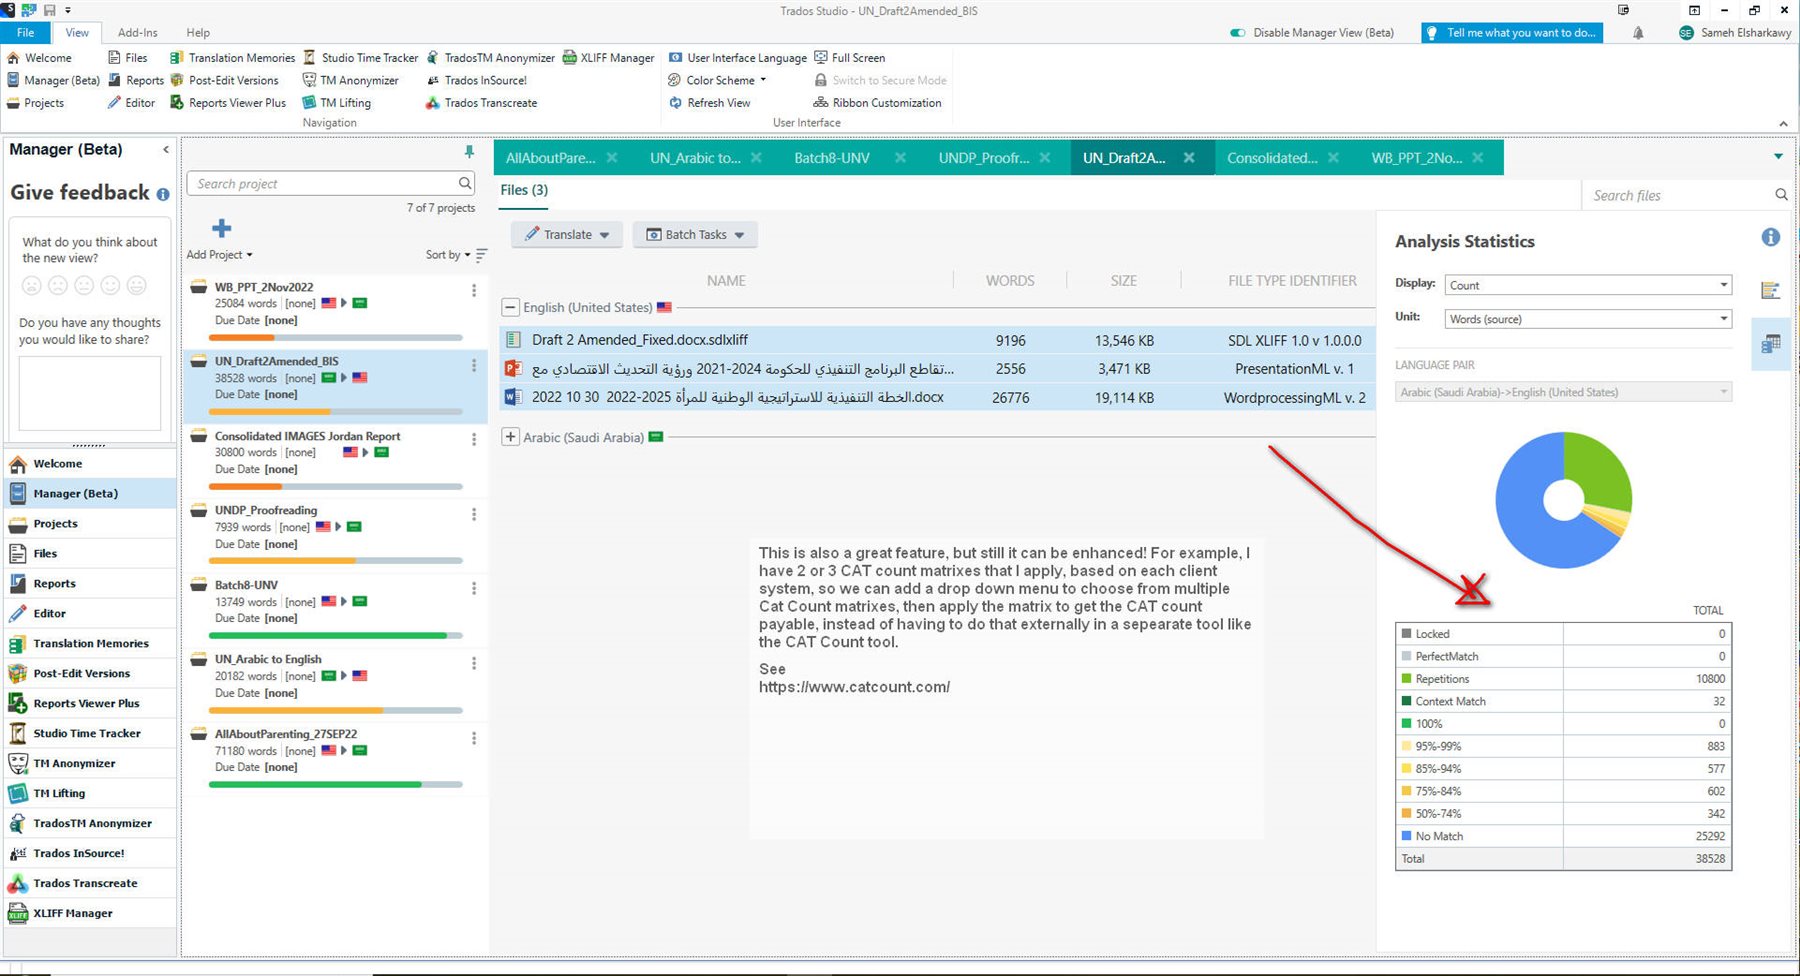Select the very unhappy feedback face
The height and width of the screenshot is (976, 1800).
(x=32, y=285)
